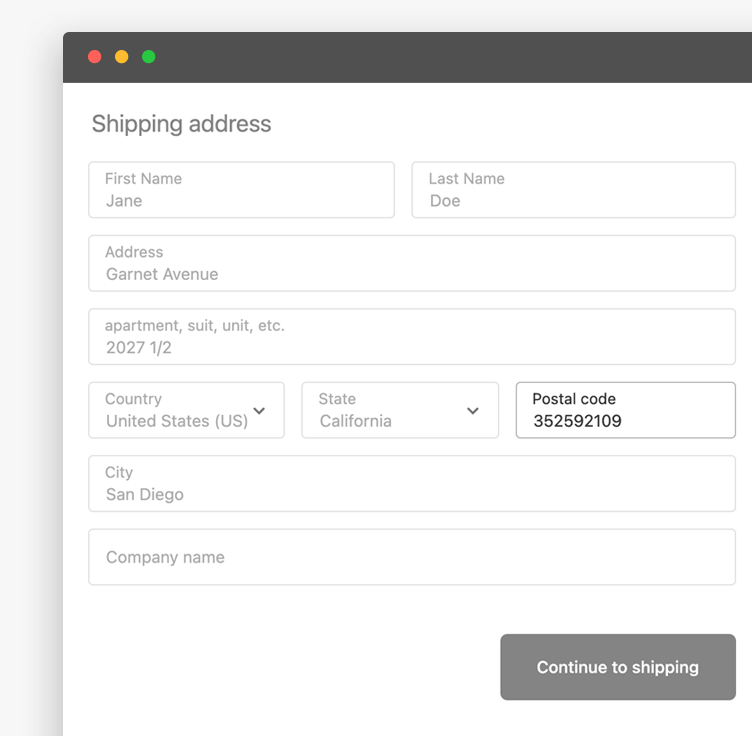The height and width of the screenshot is (736, 752).
Task: Click the green maximize window button
Action: pyautogui.click(x=149, y=57)
